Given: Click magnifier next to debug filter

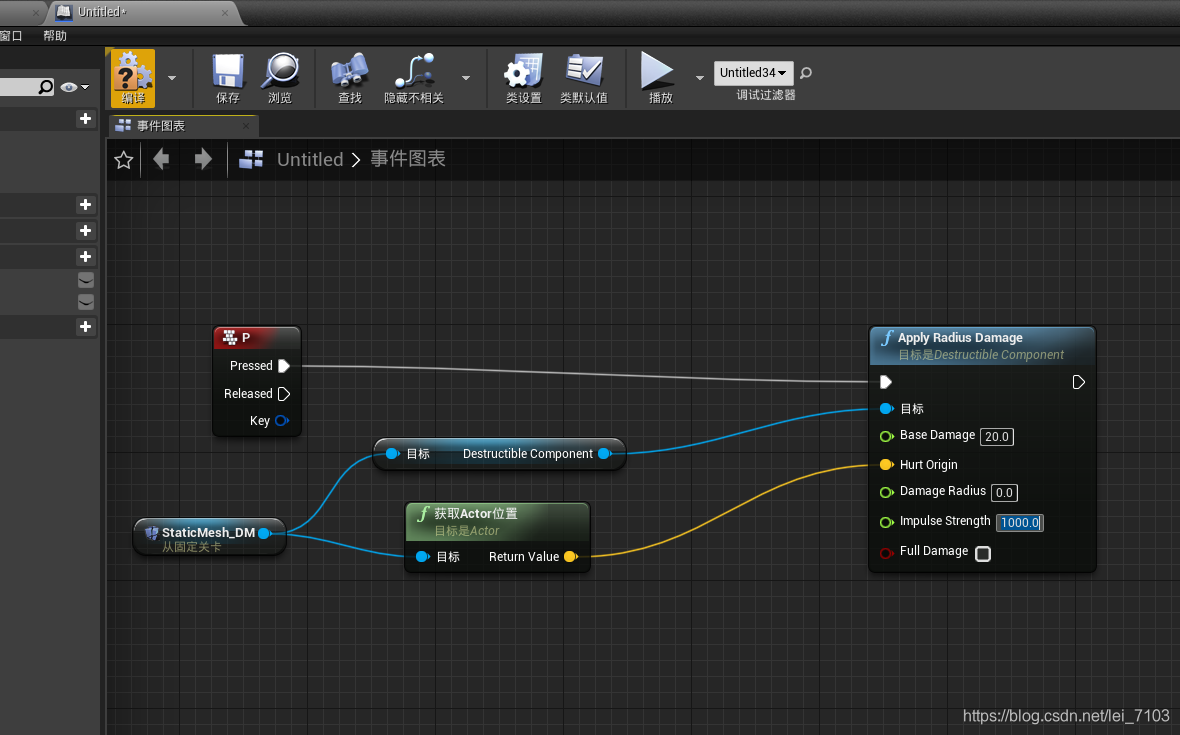Looking at the screenshot, I should 806,73.
